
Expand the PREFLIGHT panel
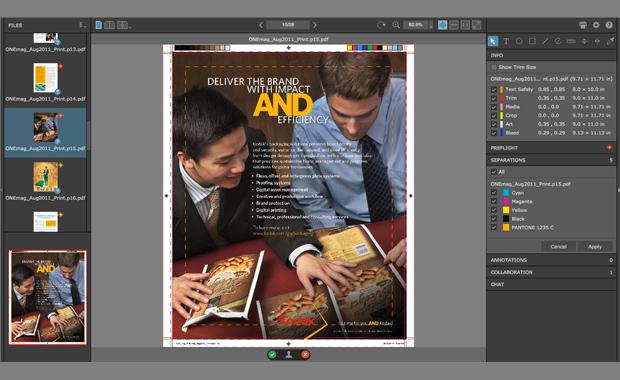[x=551, y=148]
